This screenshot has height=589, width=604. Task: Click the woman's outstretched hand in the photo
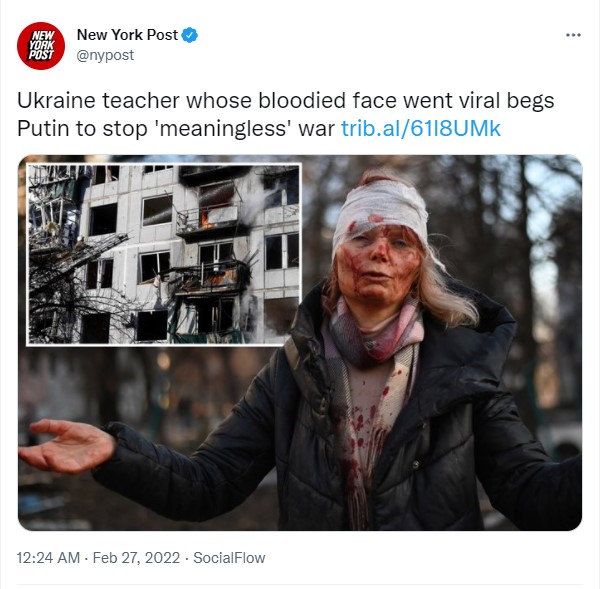point(66,445)
